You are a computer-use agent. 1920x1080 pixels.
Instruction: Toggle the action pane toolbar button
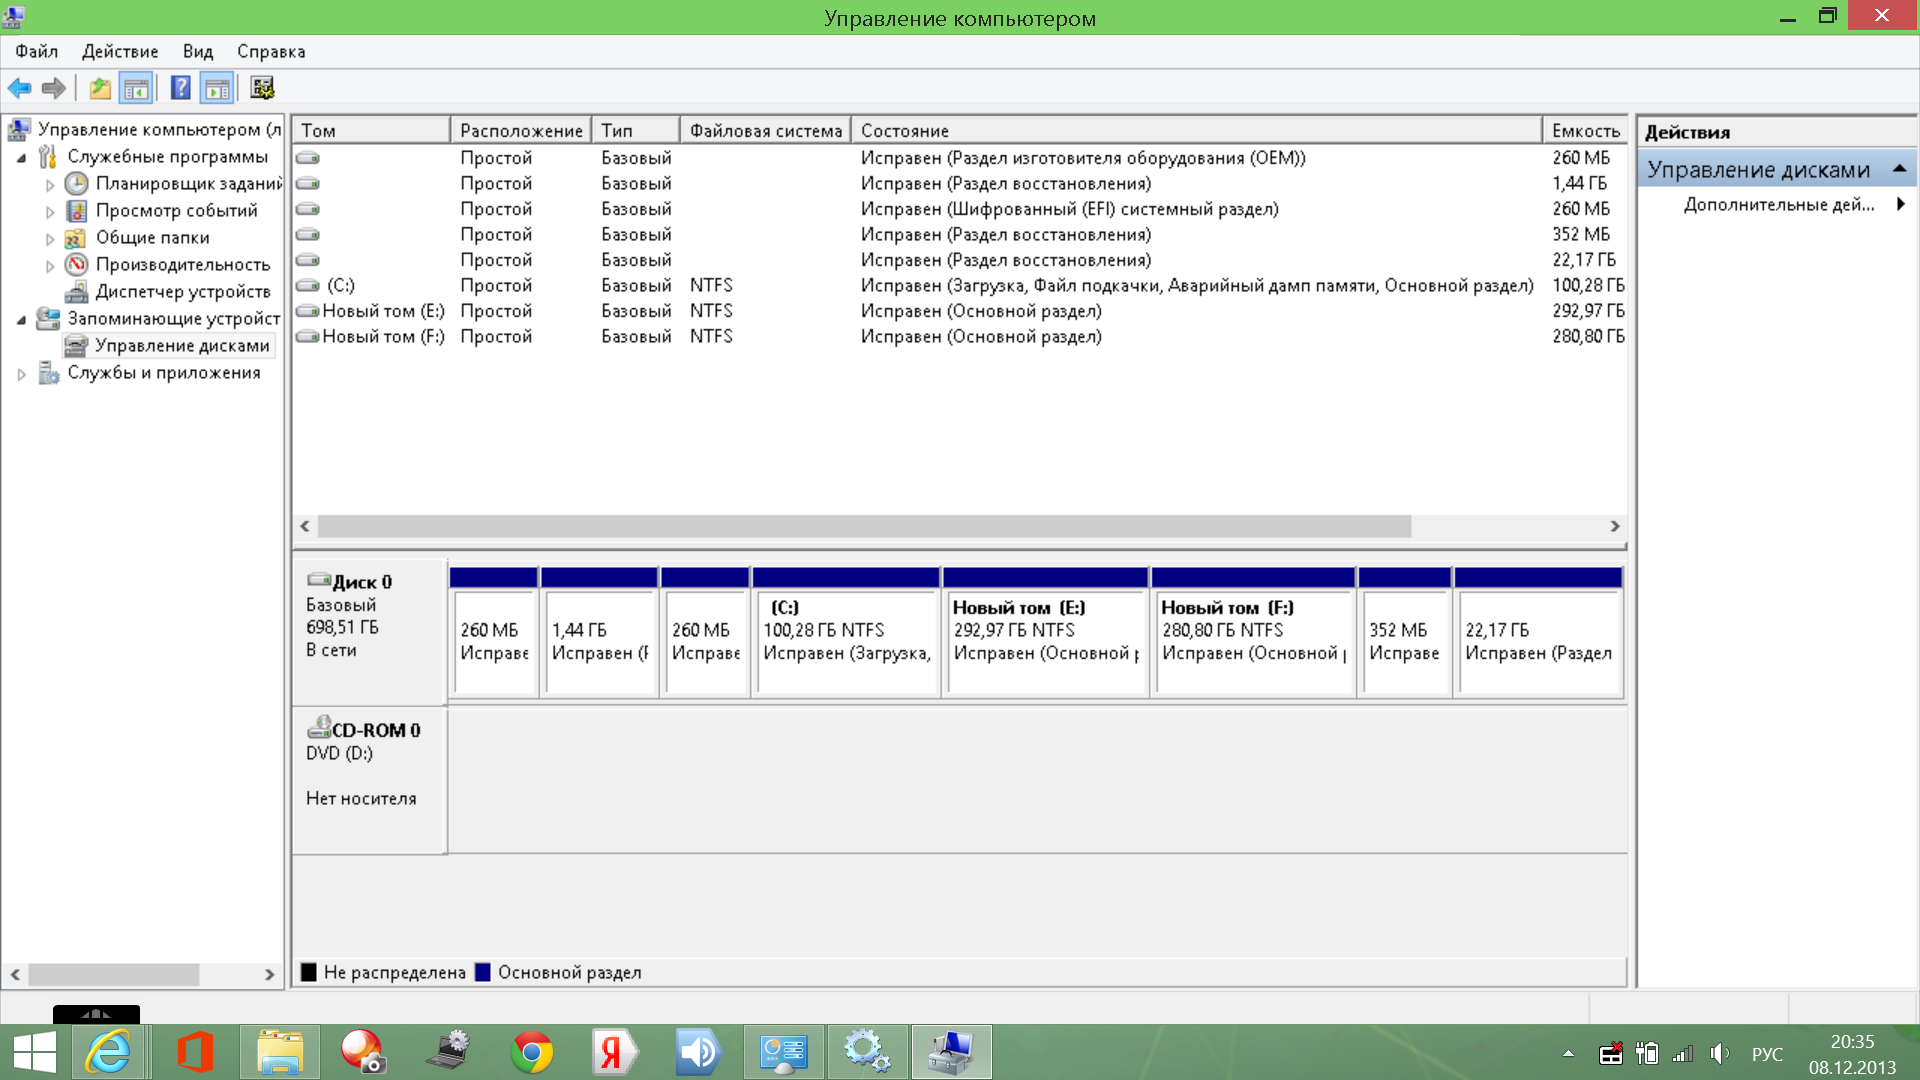click(217, 88)
